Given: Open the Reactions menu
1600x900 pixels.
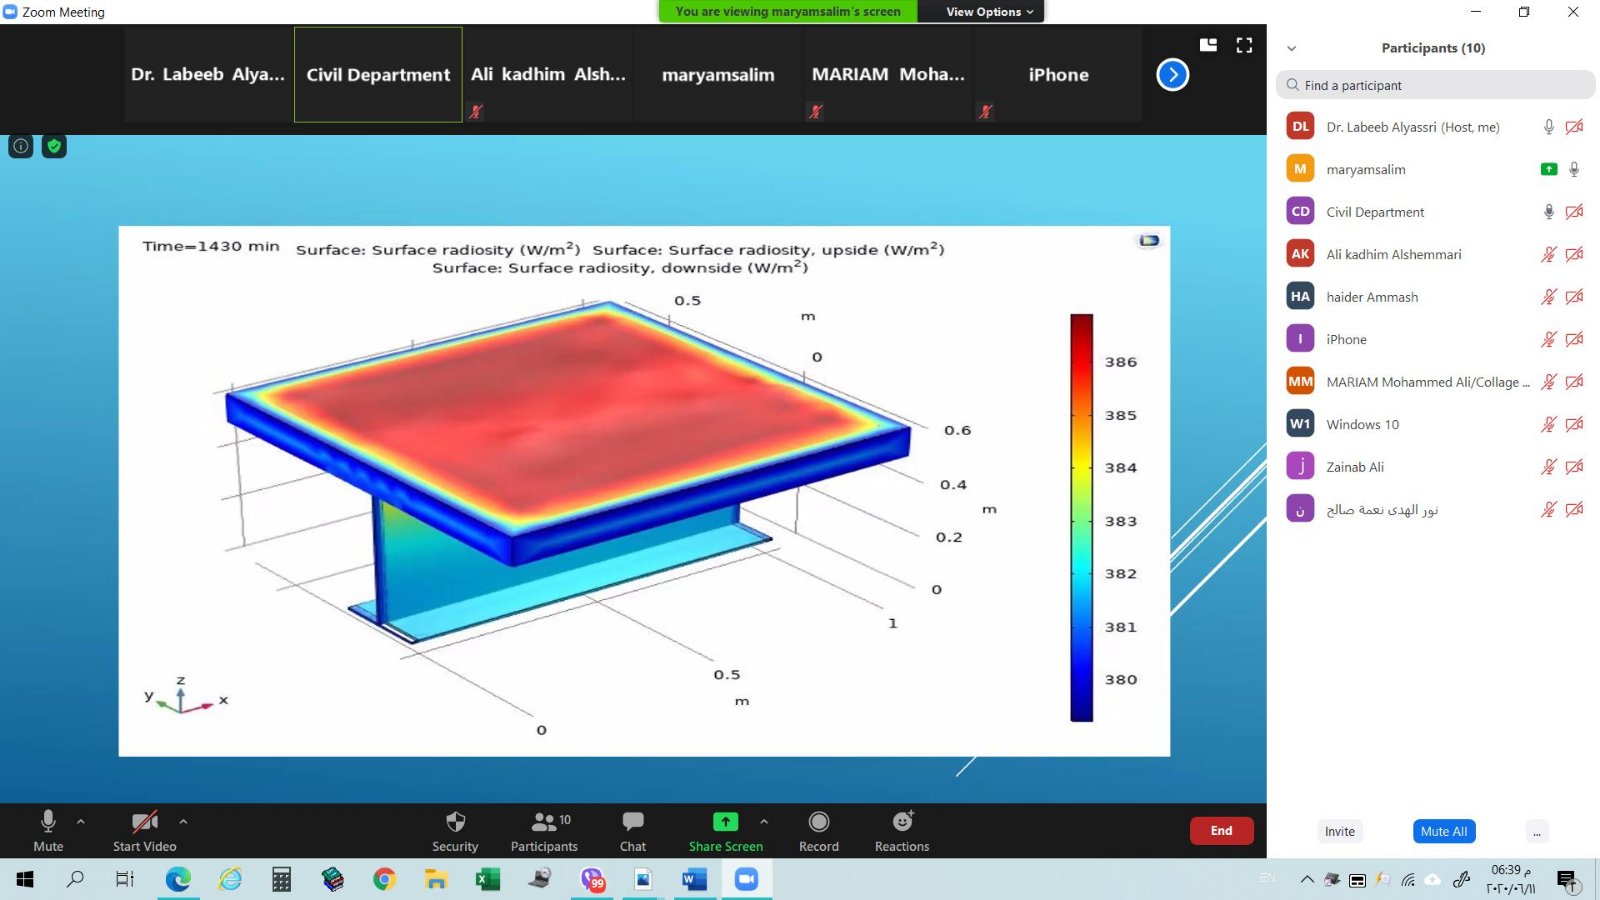Looking at the screenshot, I should click(902, 831).
